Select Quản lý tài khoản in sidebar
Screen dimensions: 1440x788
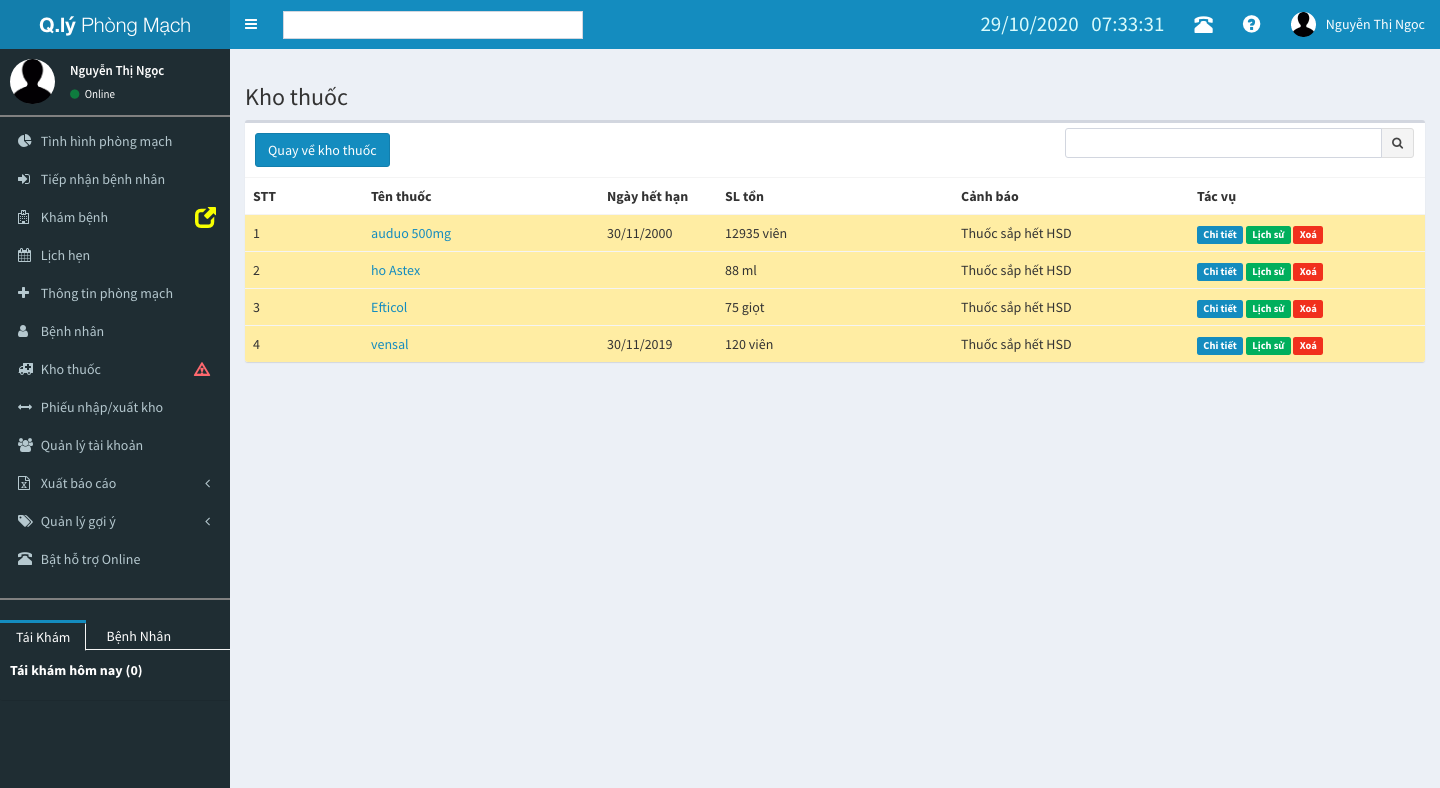[x=115, y=445]
